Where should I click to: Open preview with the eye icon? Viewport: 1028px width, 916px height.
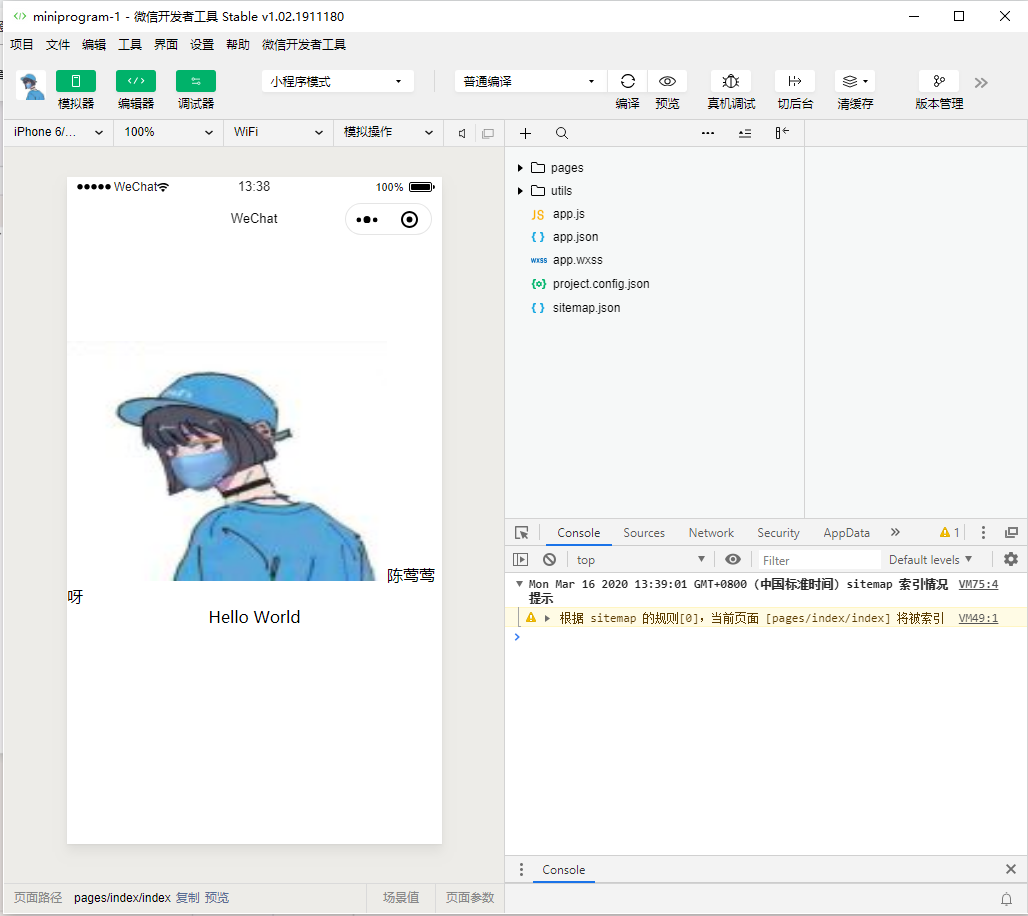point(667,81)
